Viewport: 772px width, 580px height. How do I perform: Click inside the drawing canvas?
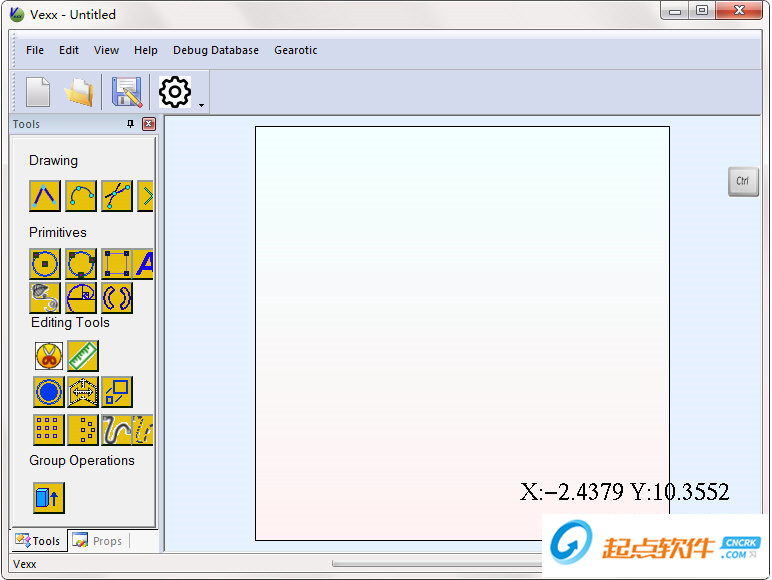462,333
